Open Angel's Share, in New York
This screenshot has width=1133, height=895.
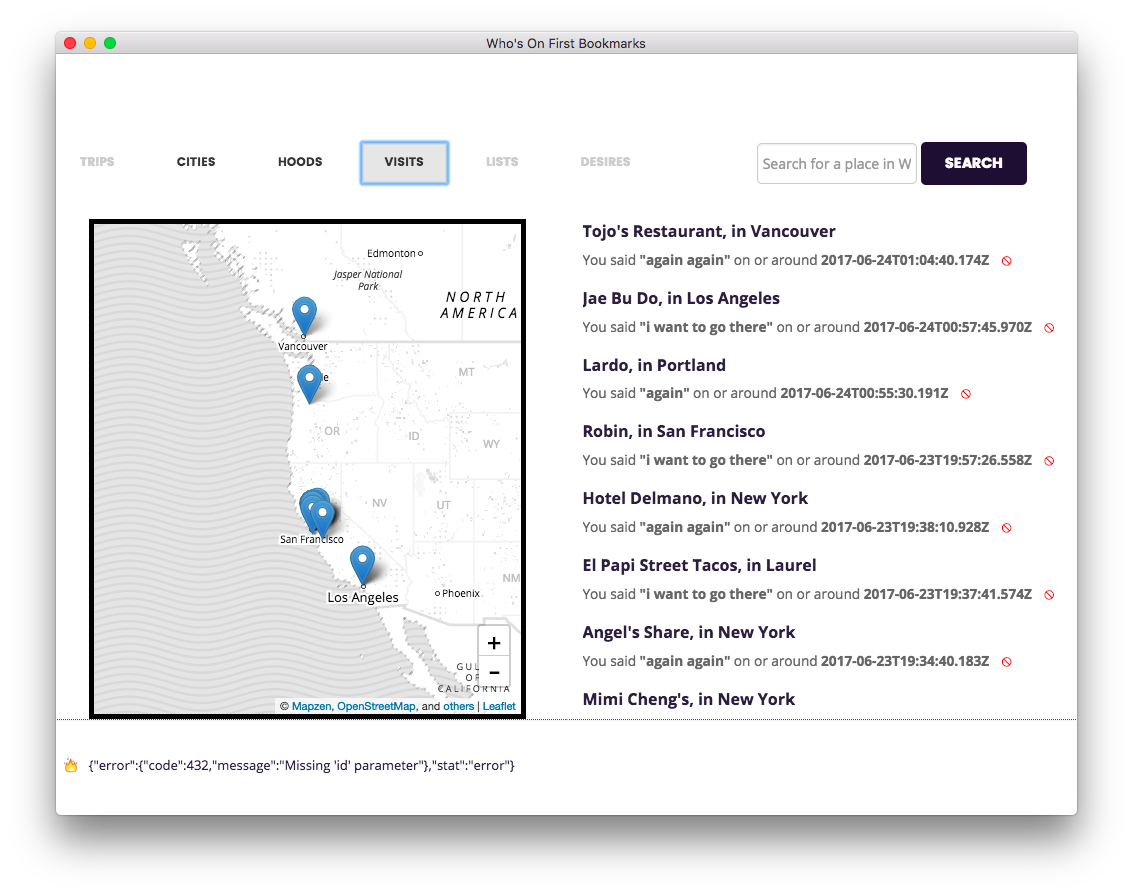pyautogui.click(x=689, y=633)
